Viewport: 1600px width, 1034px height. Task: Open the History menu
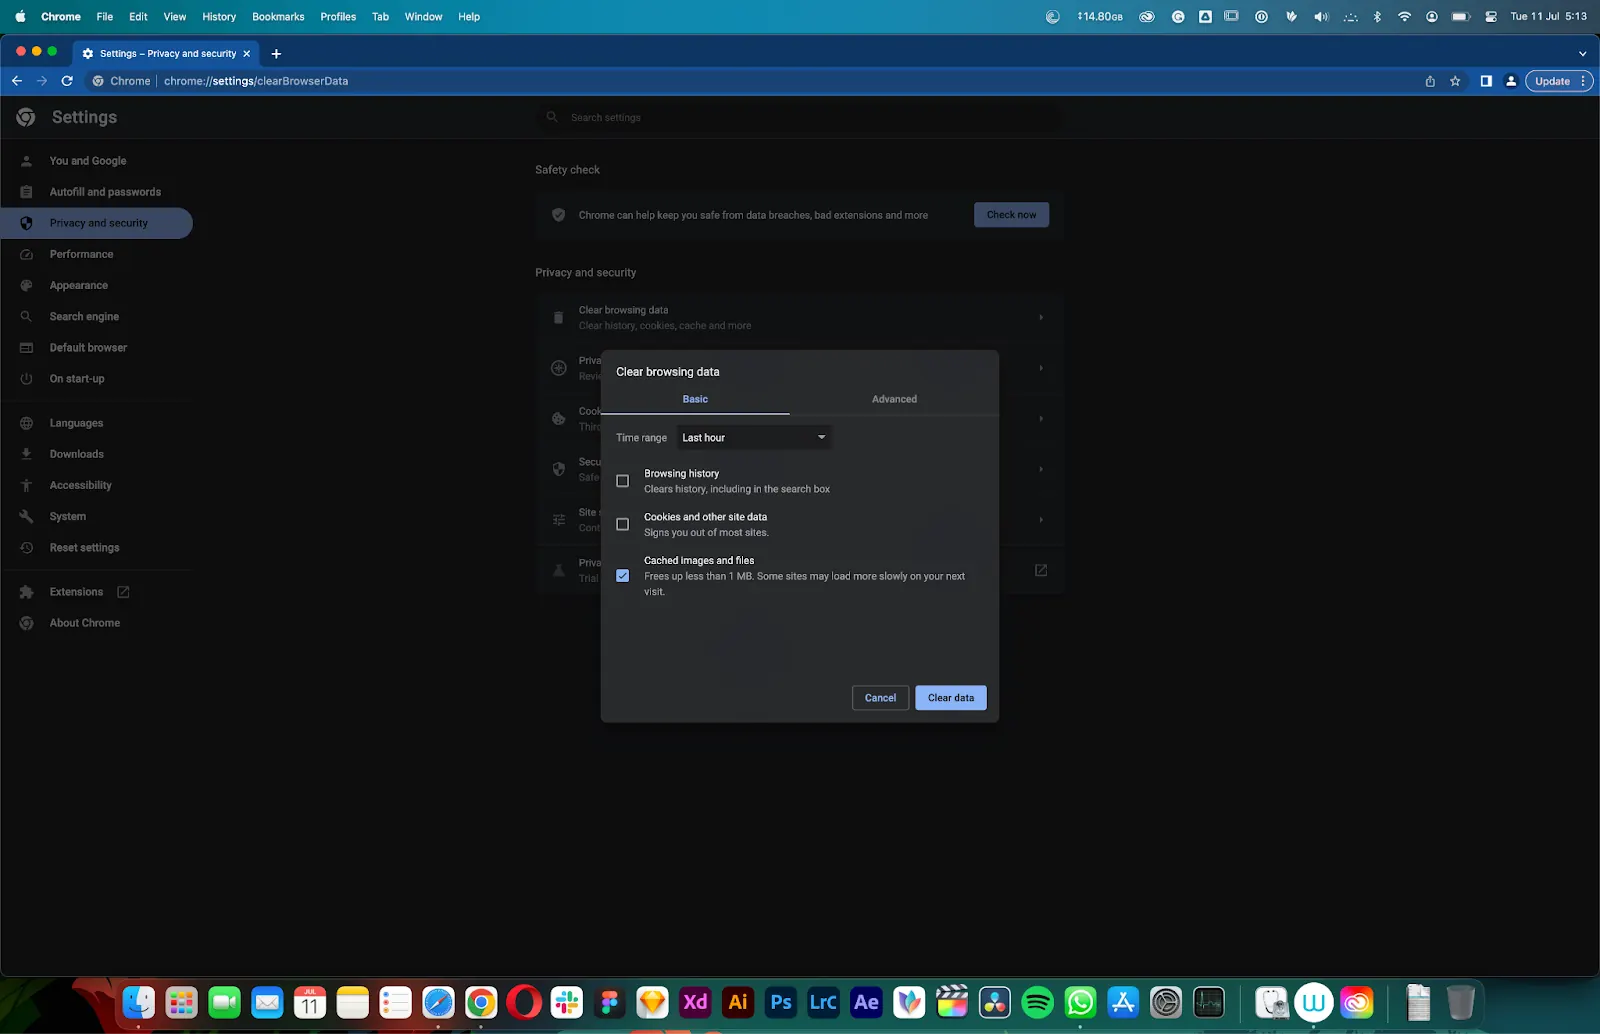tap(219, 16)
